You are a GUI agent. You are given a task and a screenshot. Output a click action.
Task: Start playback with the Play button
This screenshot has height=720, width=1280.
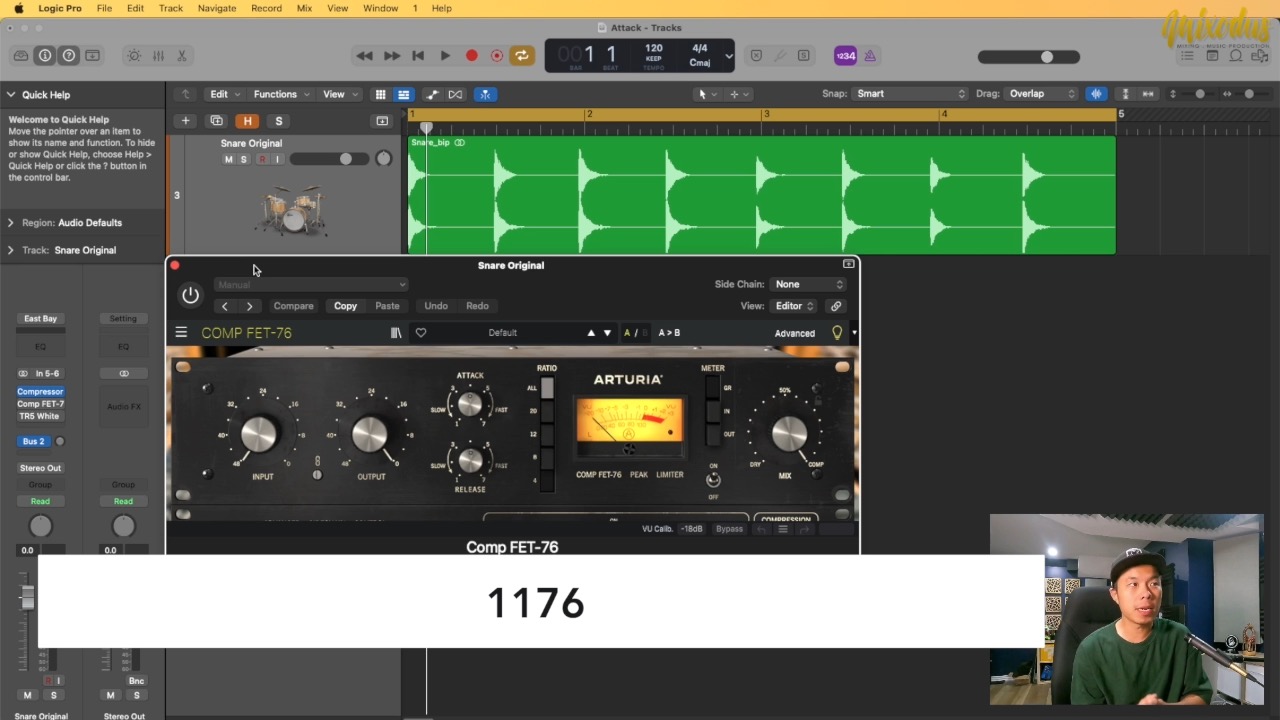point(445,56)
